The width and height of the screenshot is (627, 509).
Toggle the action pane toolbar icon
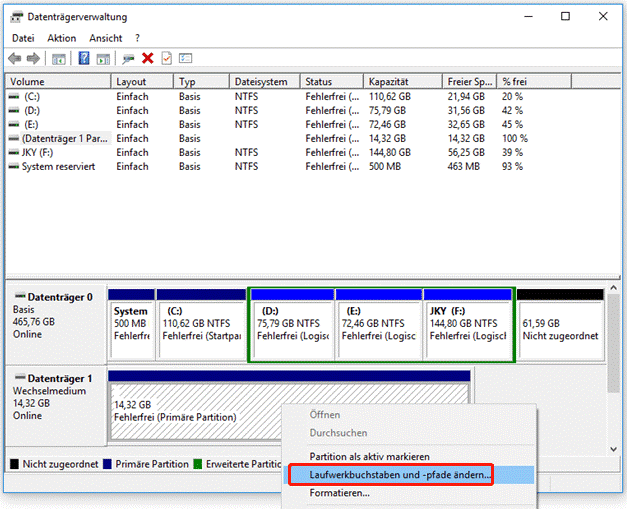click(103, 59)
